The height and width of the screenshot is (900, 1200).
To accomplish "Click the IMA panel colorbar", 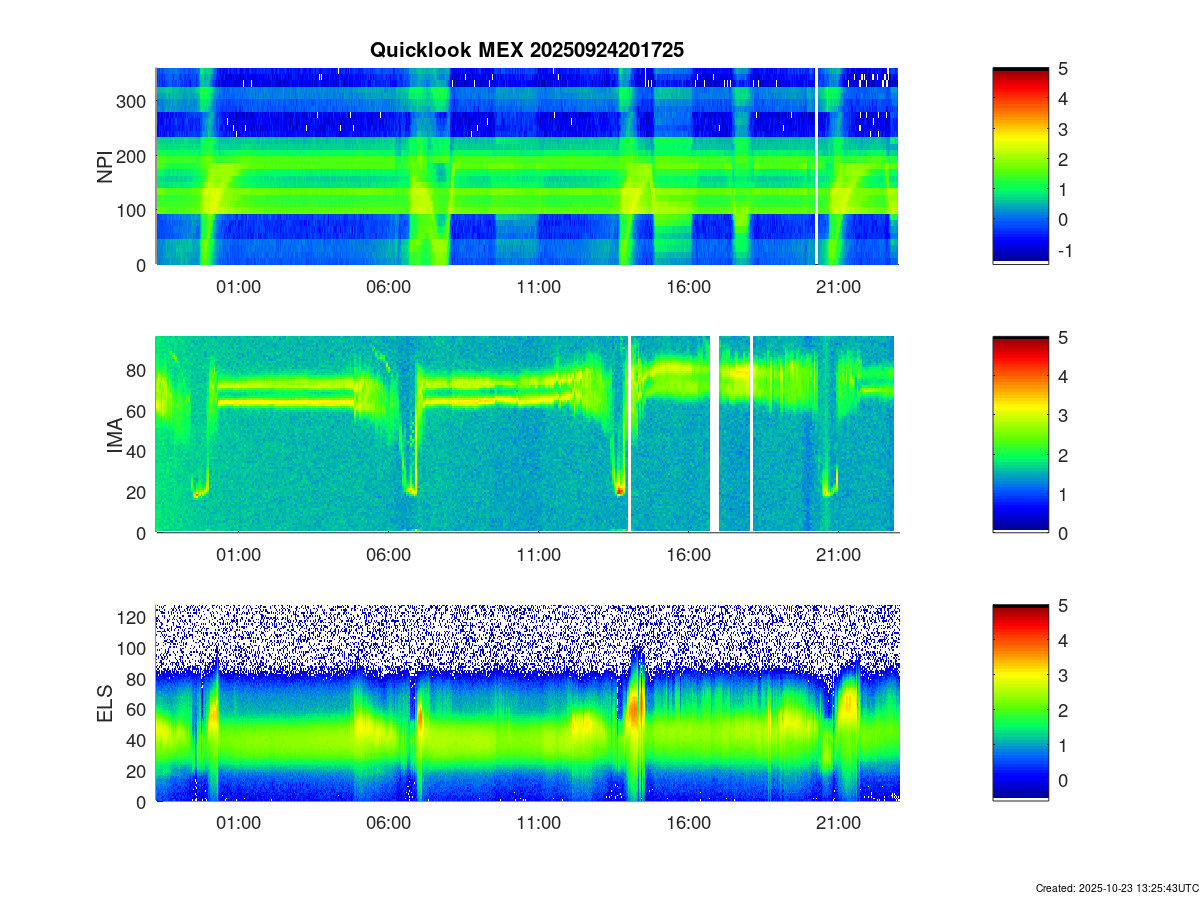I will 1020,434.
